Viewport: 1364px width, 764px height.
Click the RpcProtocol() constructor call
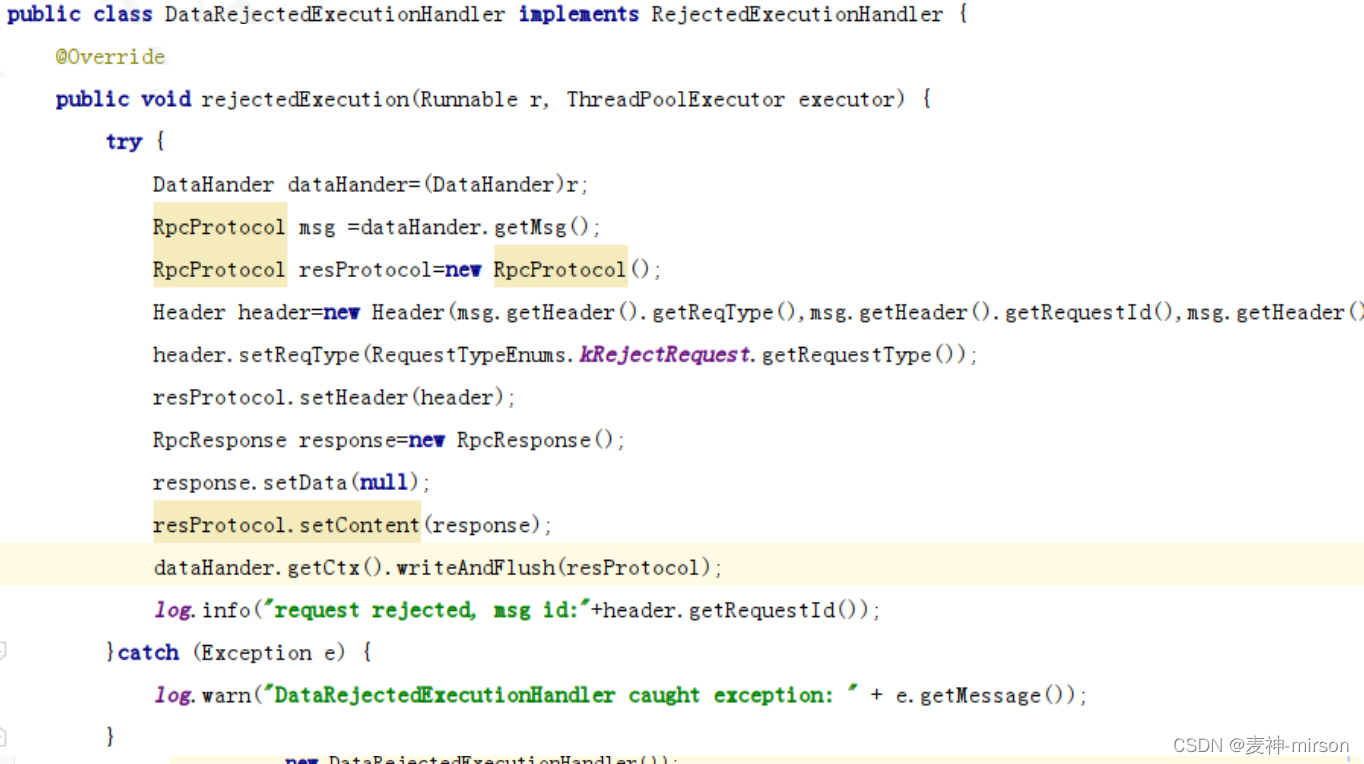click(572, 270)
